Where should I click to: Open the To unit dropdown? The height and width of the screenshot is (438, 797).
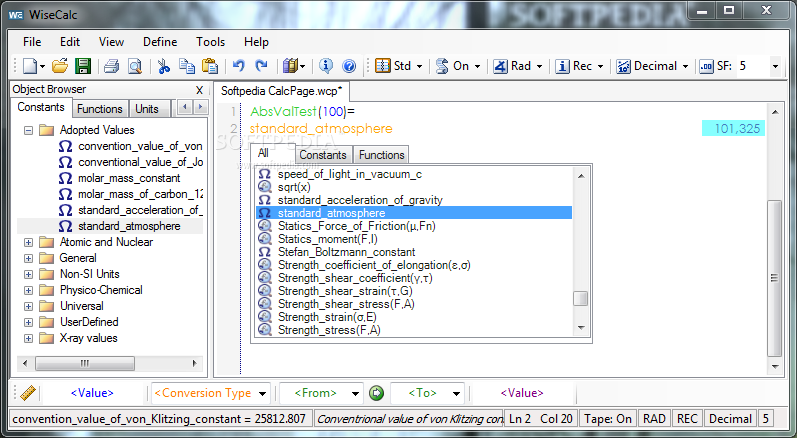click(456, 393)
